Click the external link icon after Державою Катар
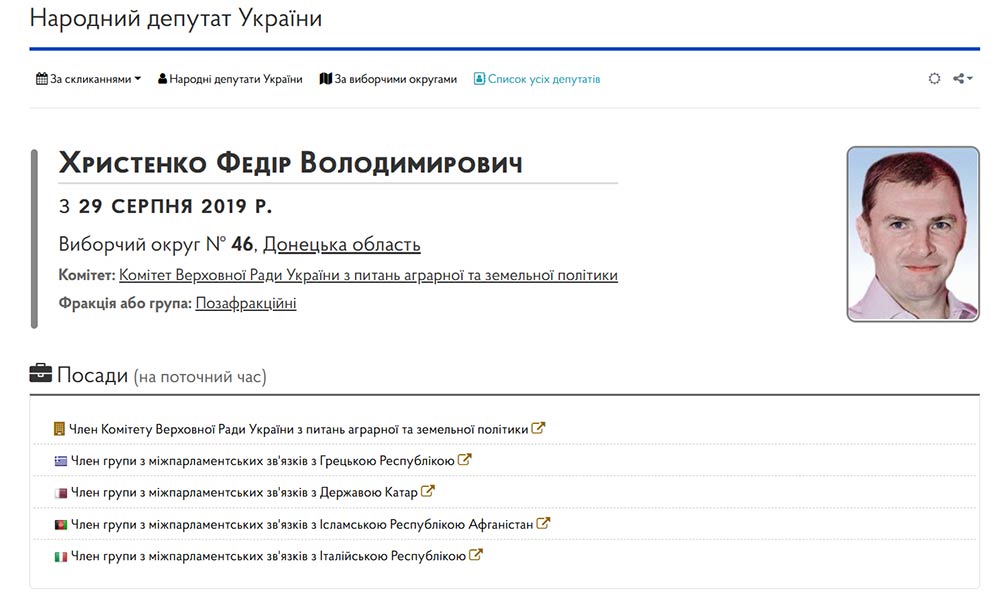The height and width of the screenshot is (602, 1000). pos(428,492)
